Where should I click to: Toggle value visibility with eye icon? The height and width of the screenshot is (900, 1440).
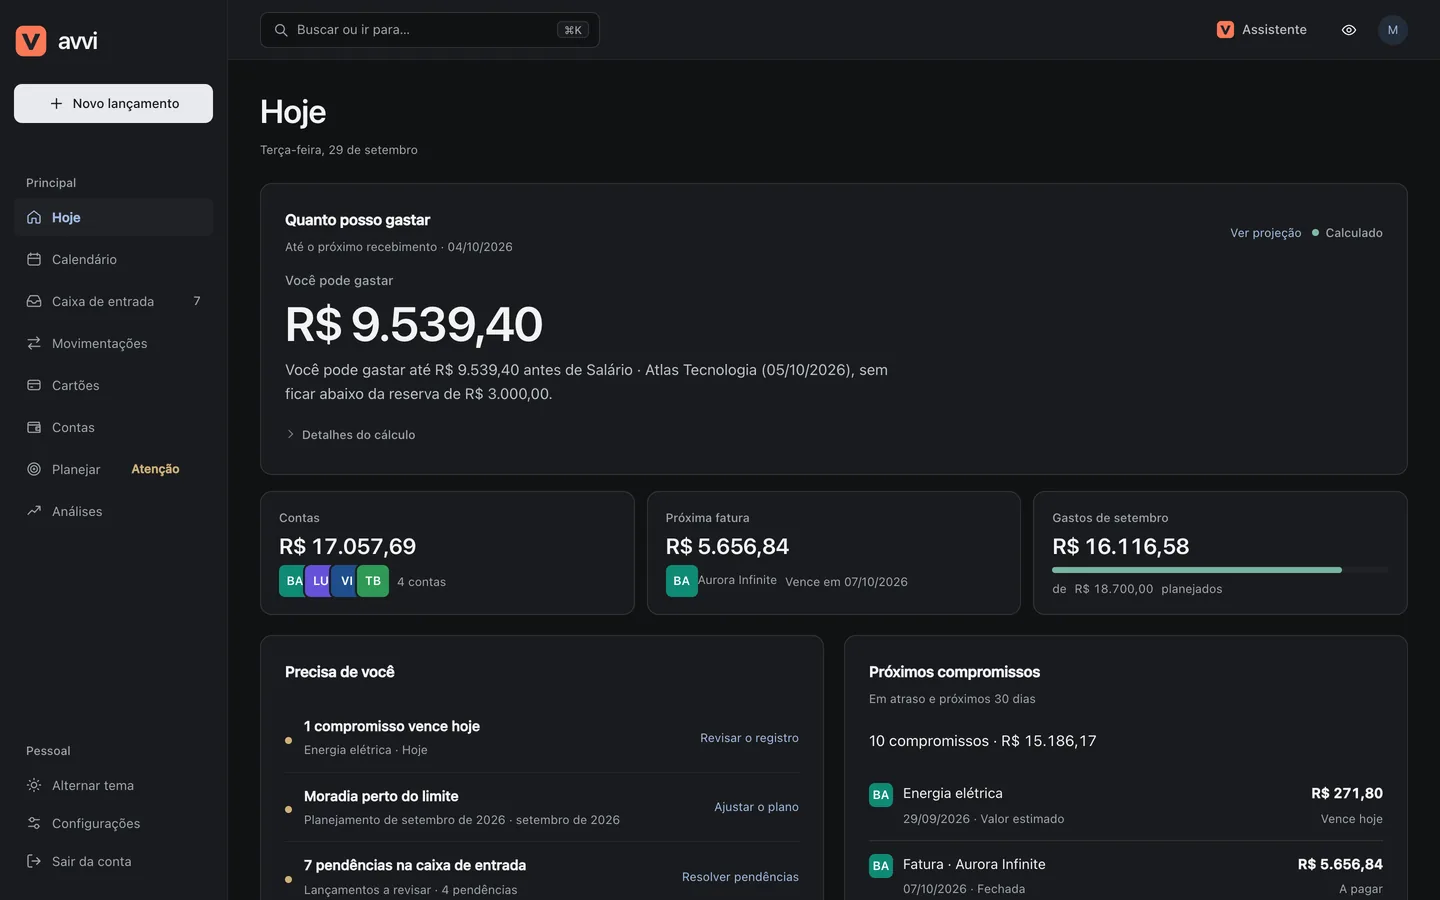1349,30
